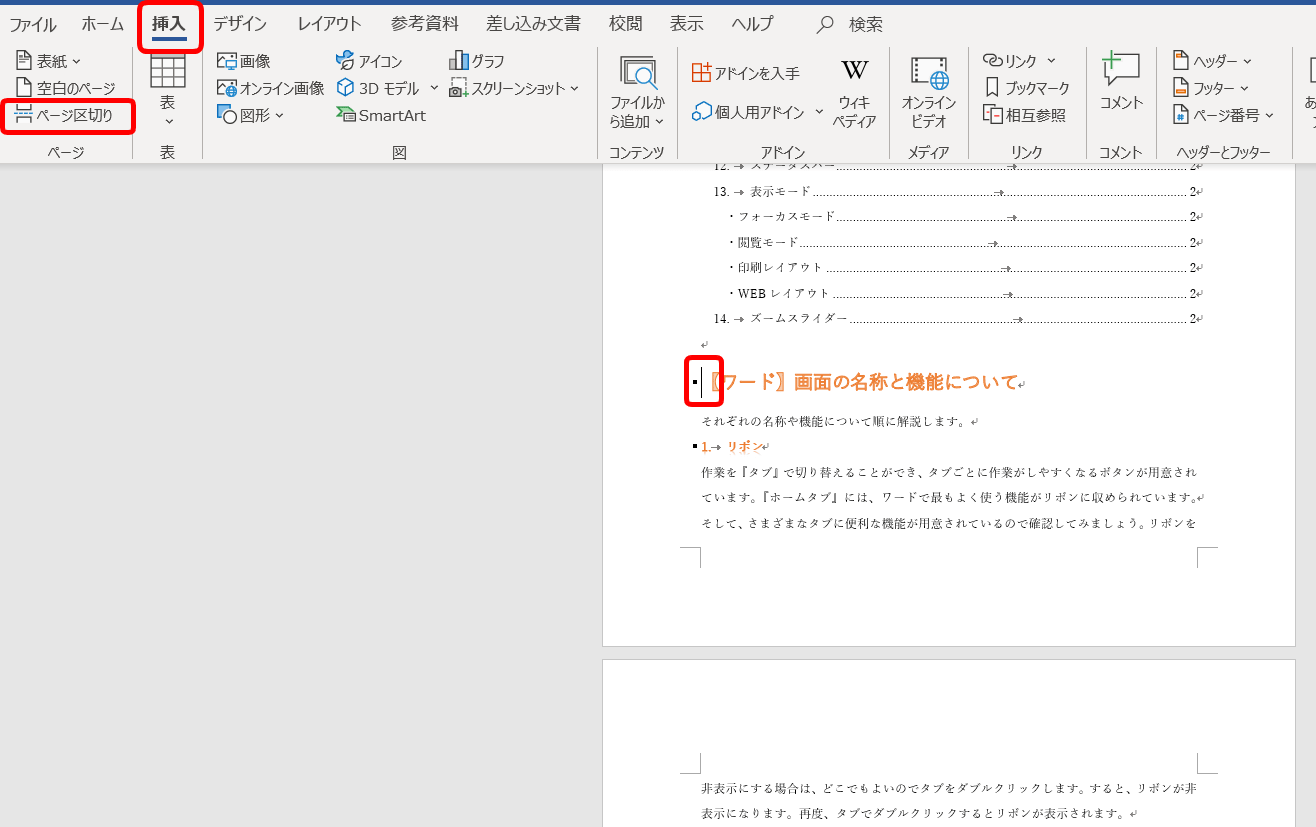
Task: Expand the 3D モデル dropdown arrow
Action: [x=434, y=88]
